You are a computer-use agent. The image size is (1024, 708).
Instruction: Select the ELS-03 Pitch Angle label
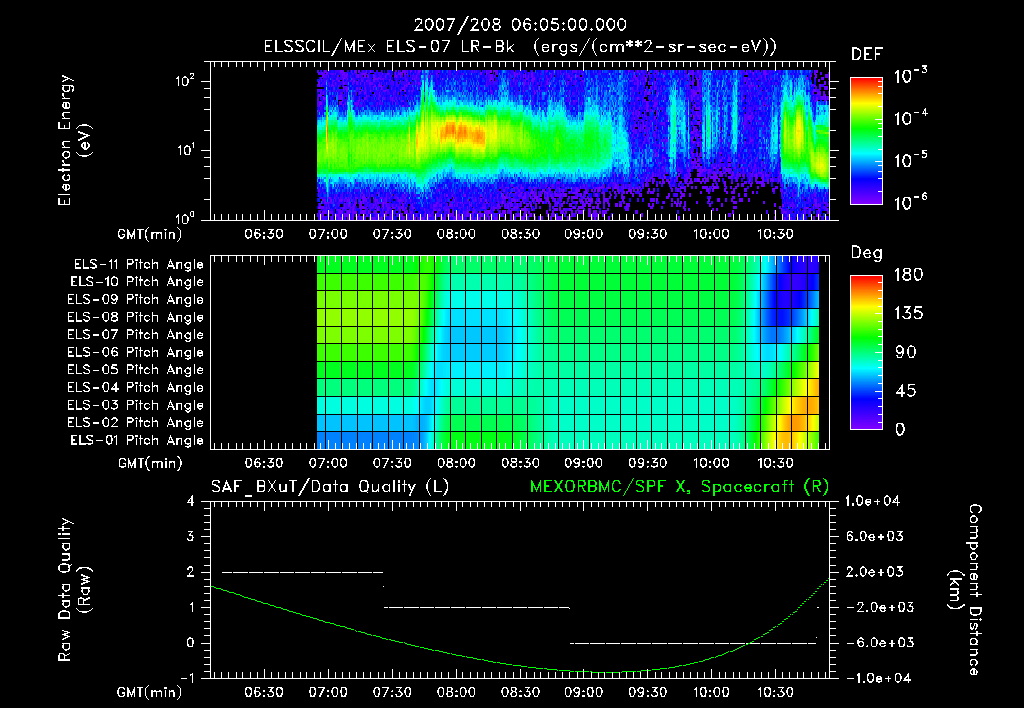coord(136,405)
